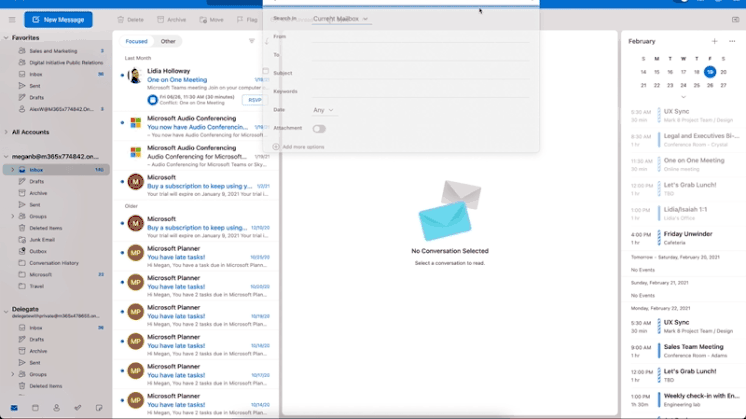746x419 pixels.
Task: Open calendar pane more options ellipsis
Action: pyautogui.click(x=732, y=41)
